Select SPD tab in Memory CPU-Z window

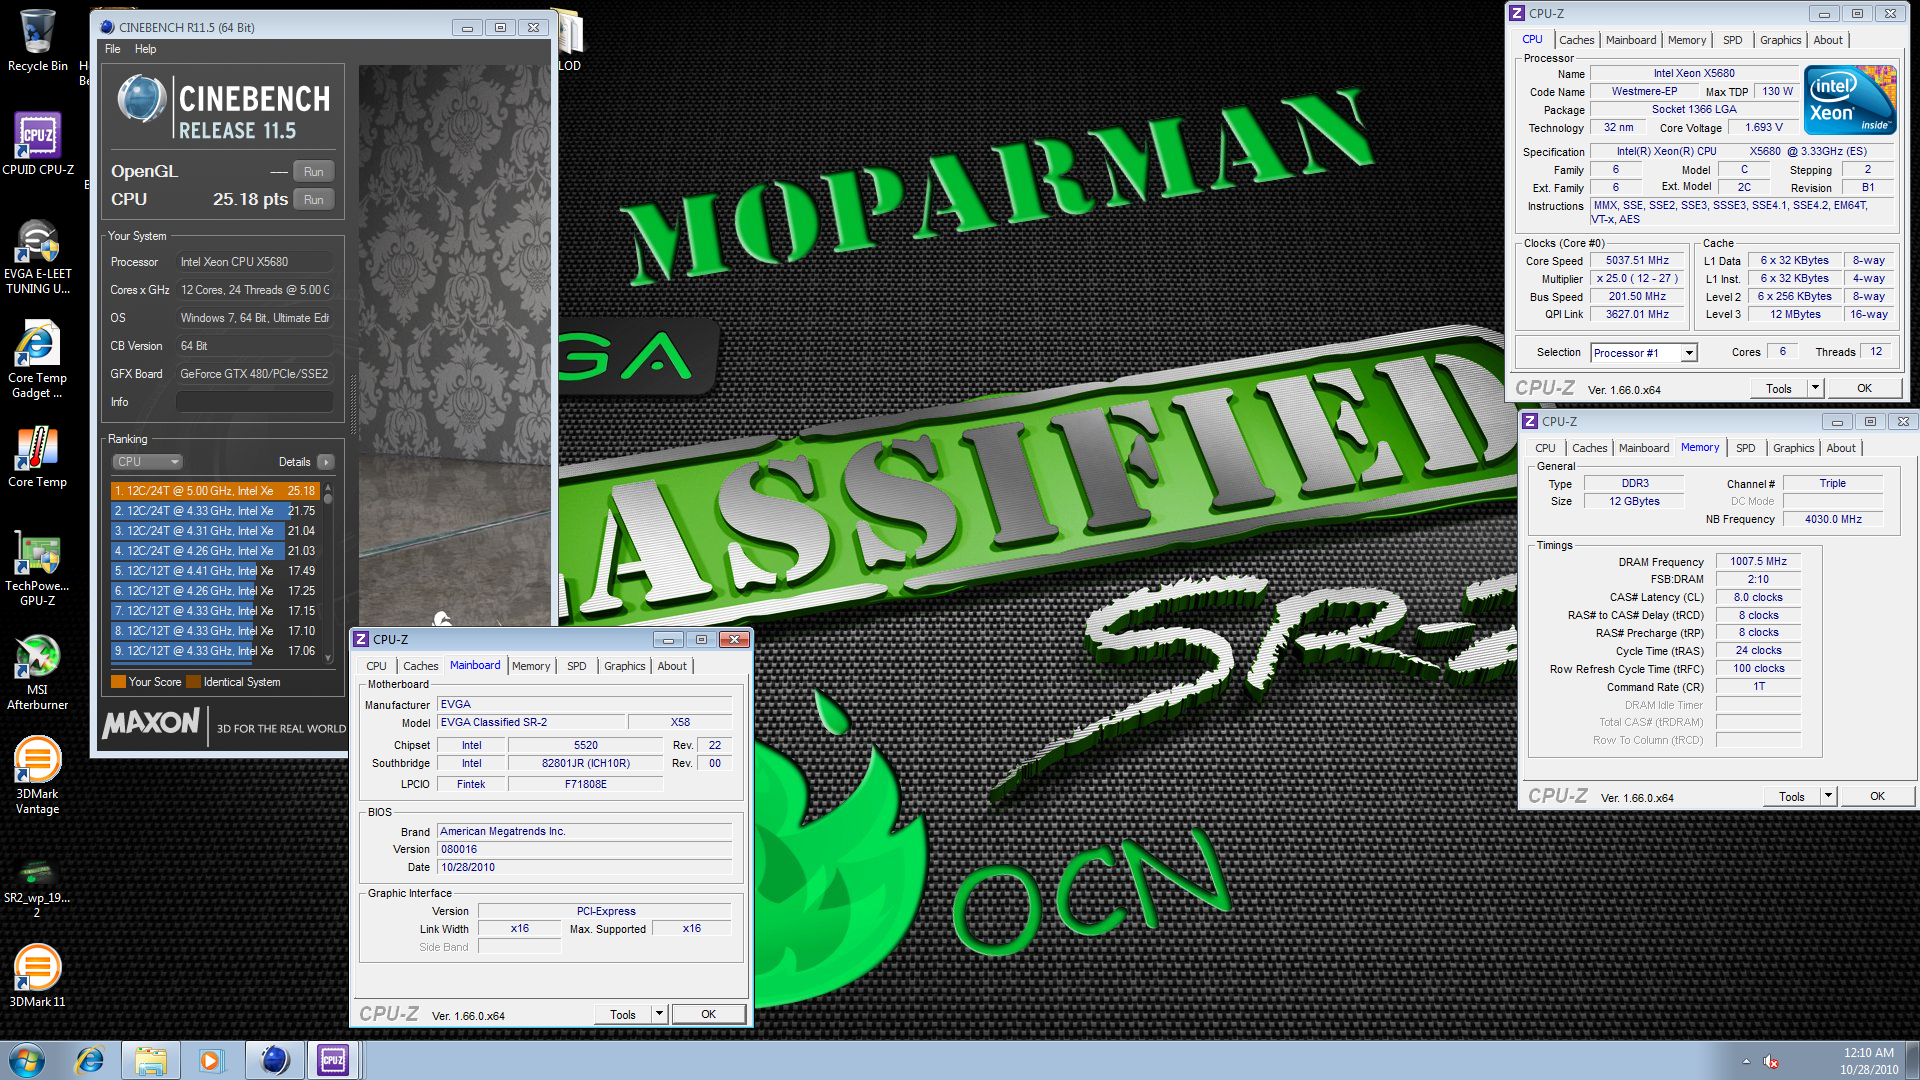point(1745,448)
